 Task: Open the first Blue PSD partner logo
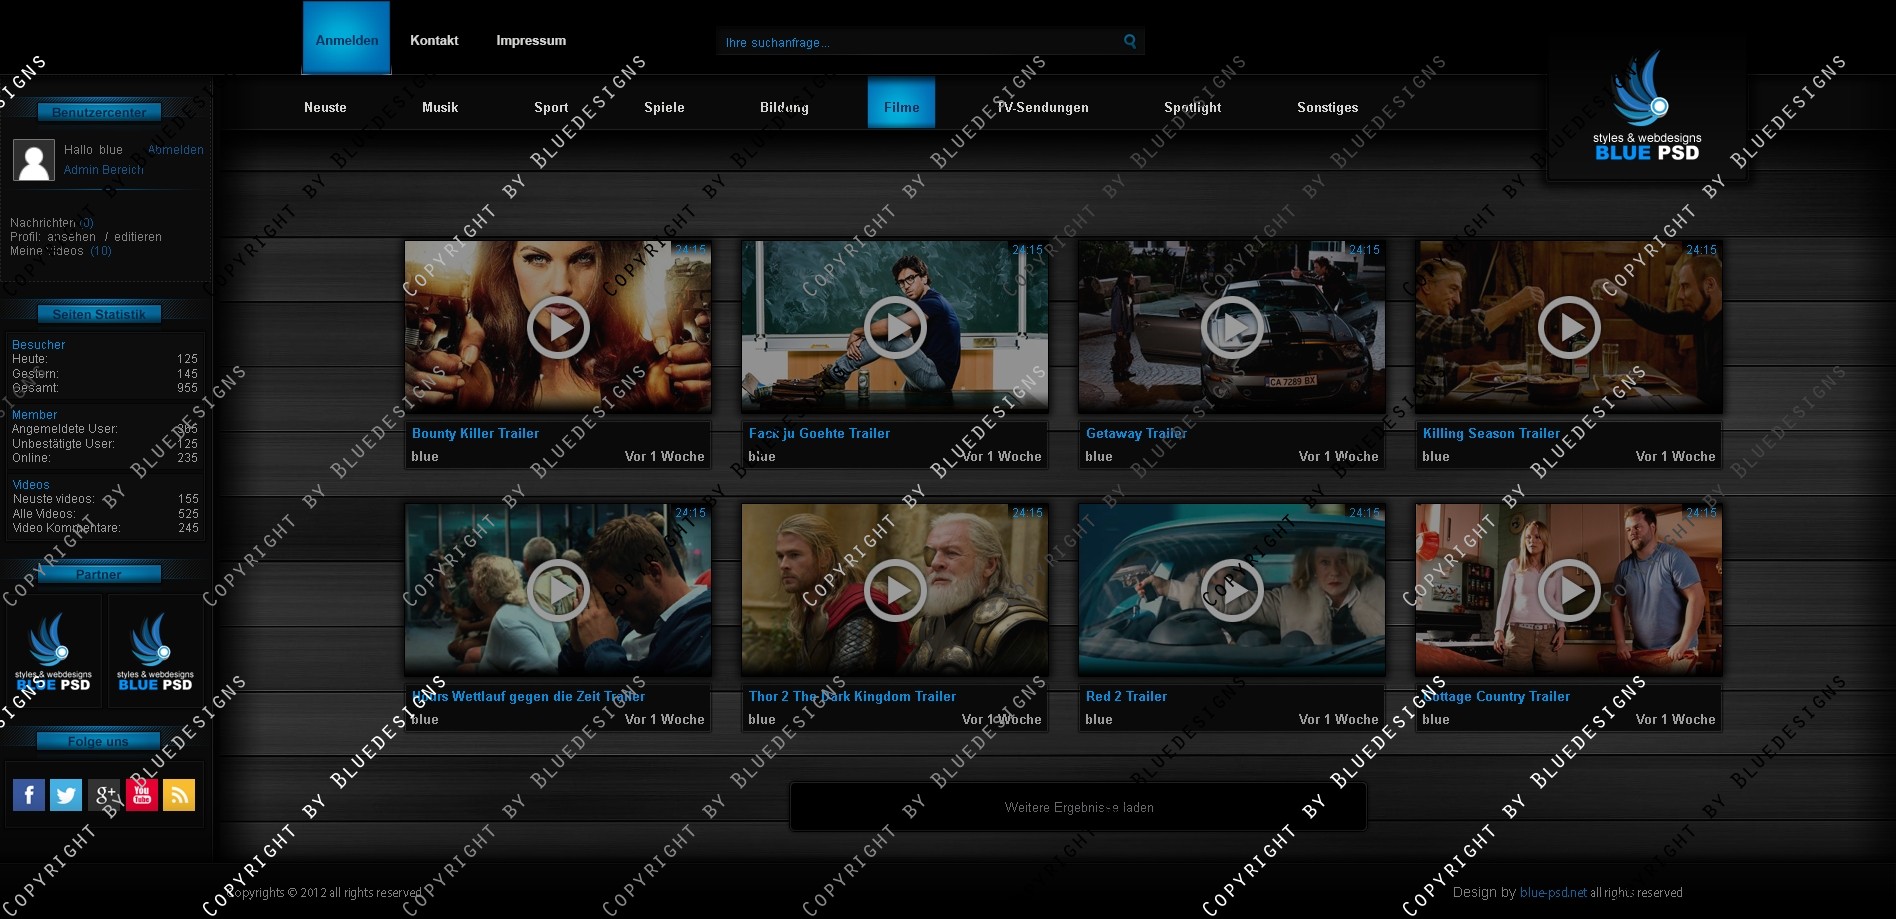[x=54, y=652]
